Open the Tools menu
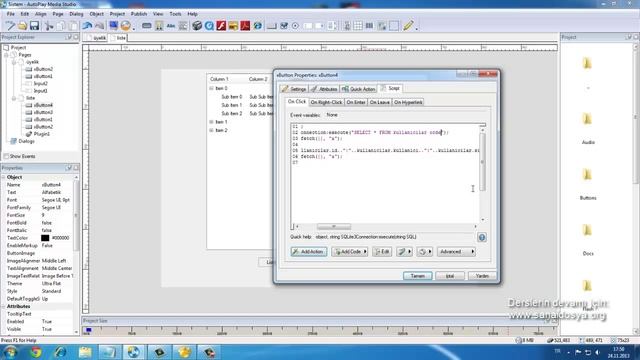 175,14
